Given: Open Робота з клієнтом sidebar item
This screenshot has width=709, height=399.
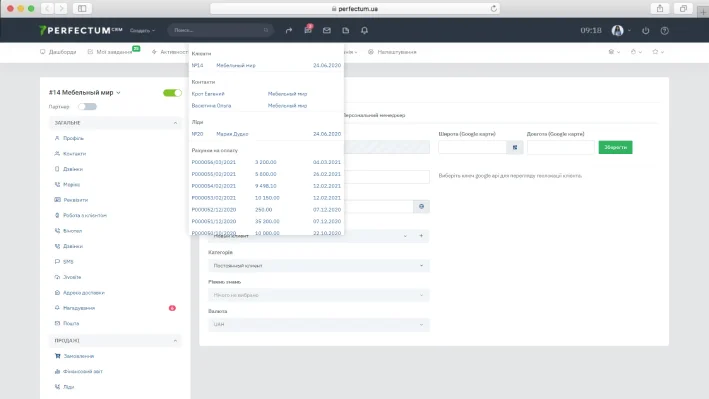Looking at the screenshot, I should click(x=85, y=215).
